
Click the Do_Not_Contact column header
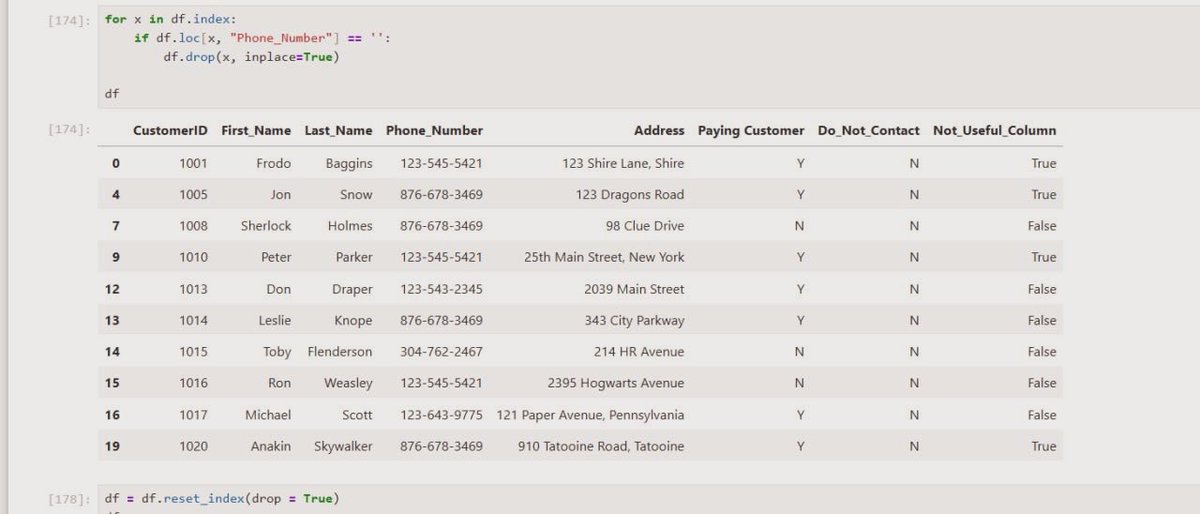click(868, 131)
